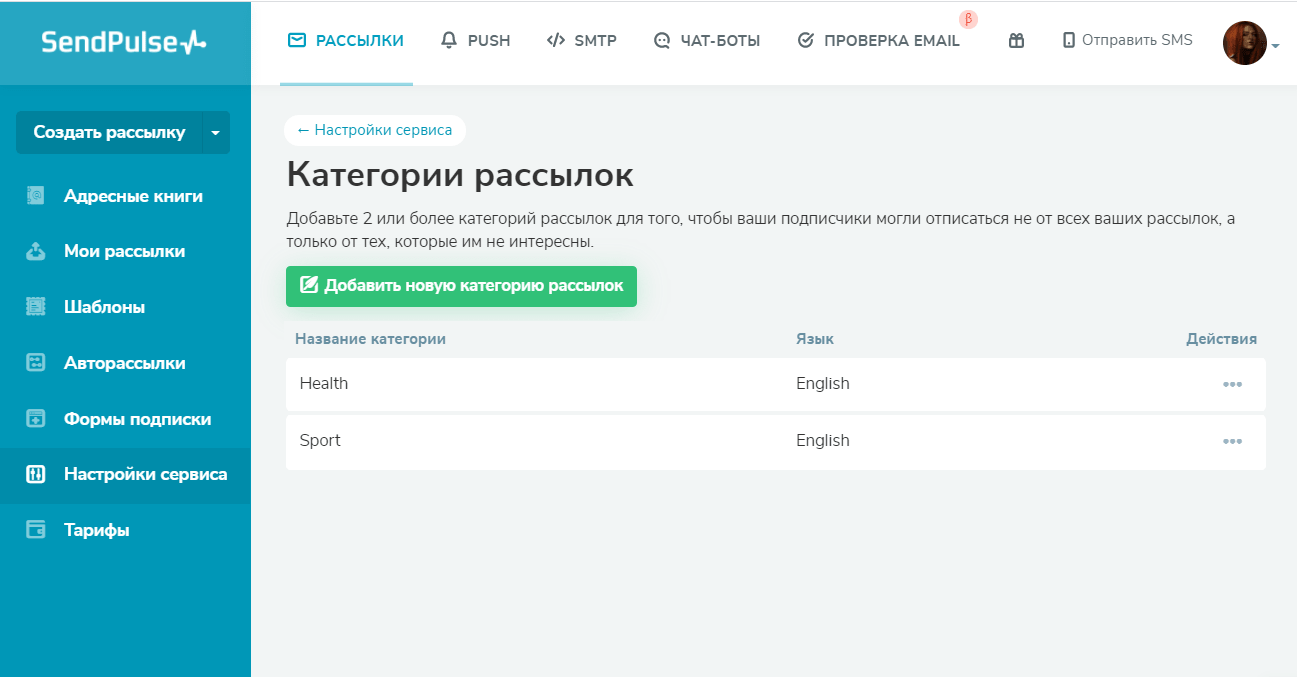Image resolution: width=1297 pixels, height=677 pixels.
Task: Click Отправить SMS in the header
Action: [x=1127, y=41]
